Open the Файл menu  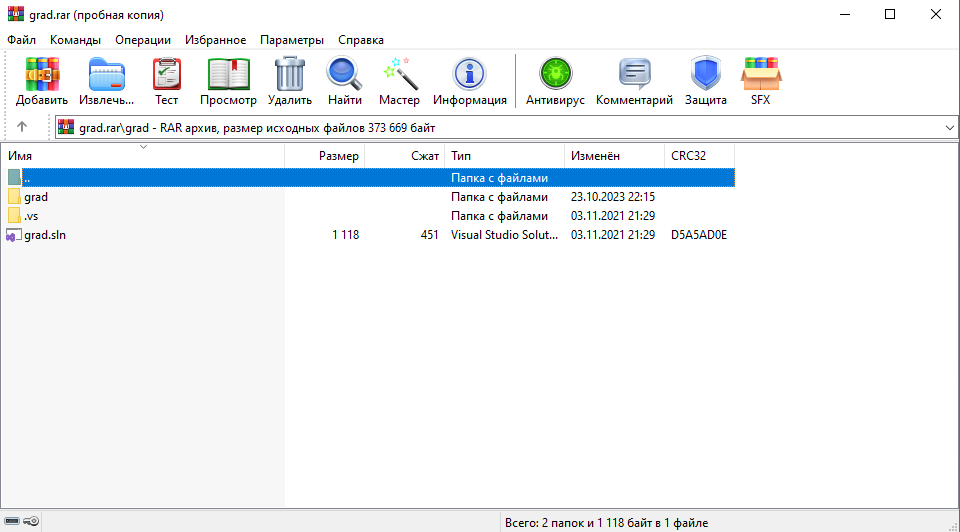tap(21, 40)
